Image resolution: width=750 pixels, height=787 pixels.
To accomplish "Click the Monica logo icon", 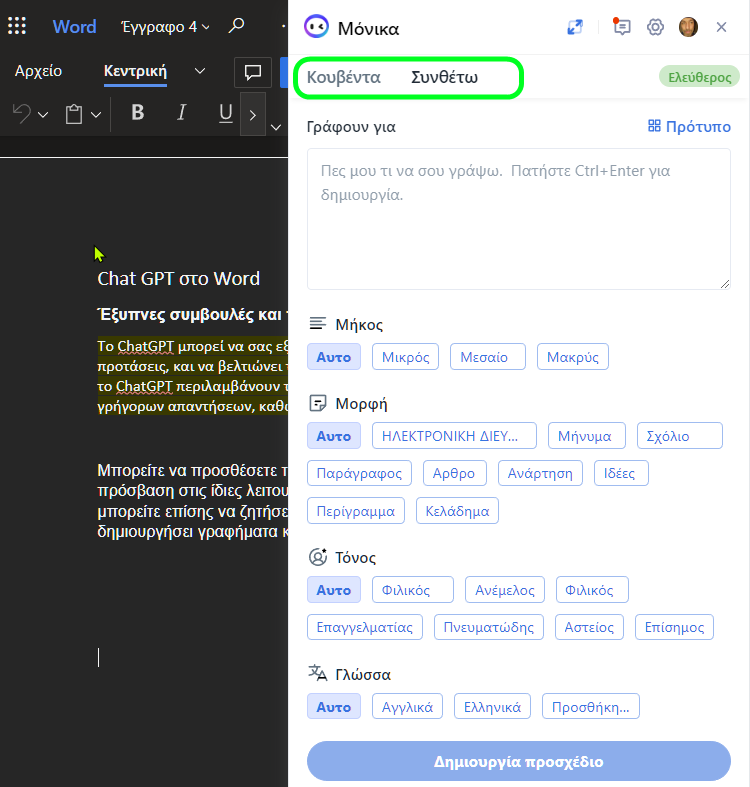I will point(316,27).
